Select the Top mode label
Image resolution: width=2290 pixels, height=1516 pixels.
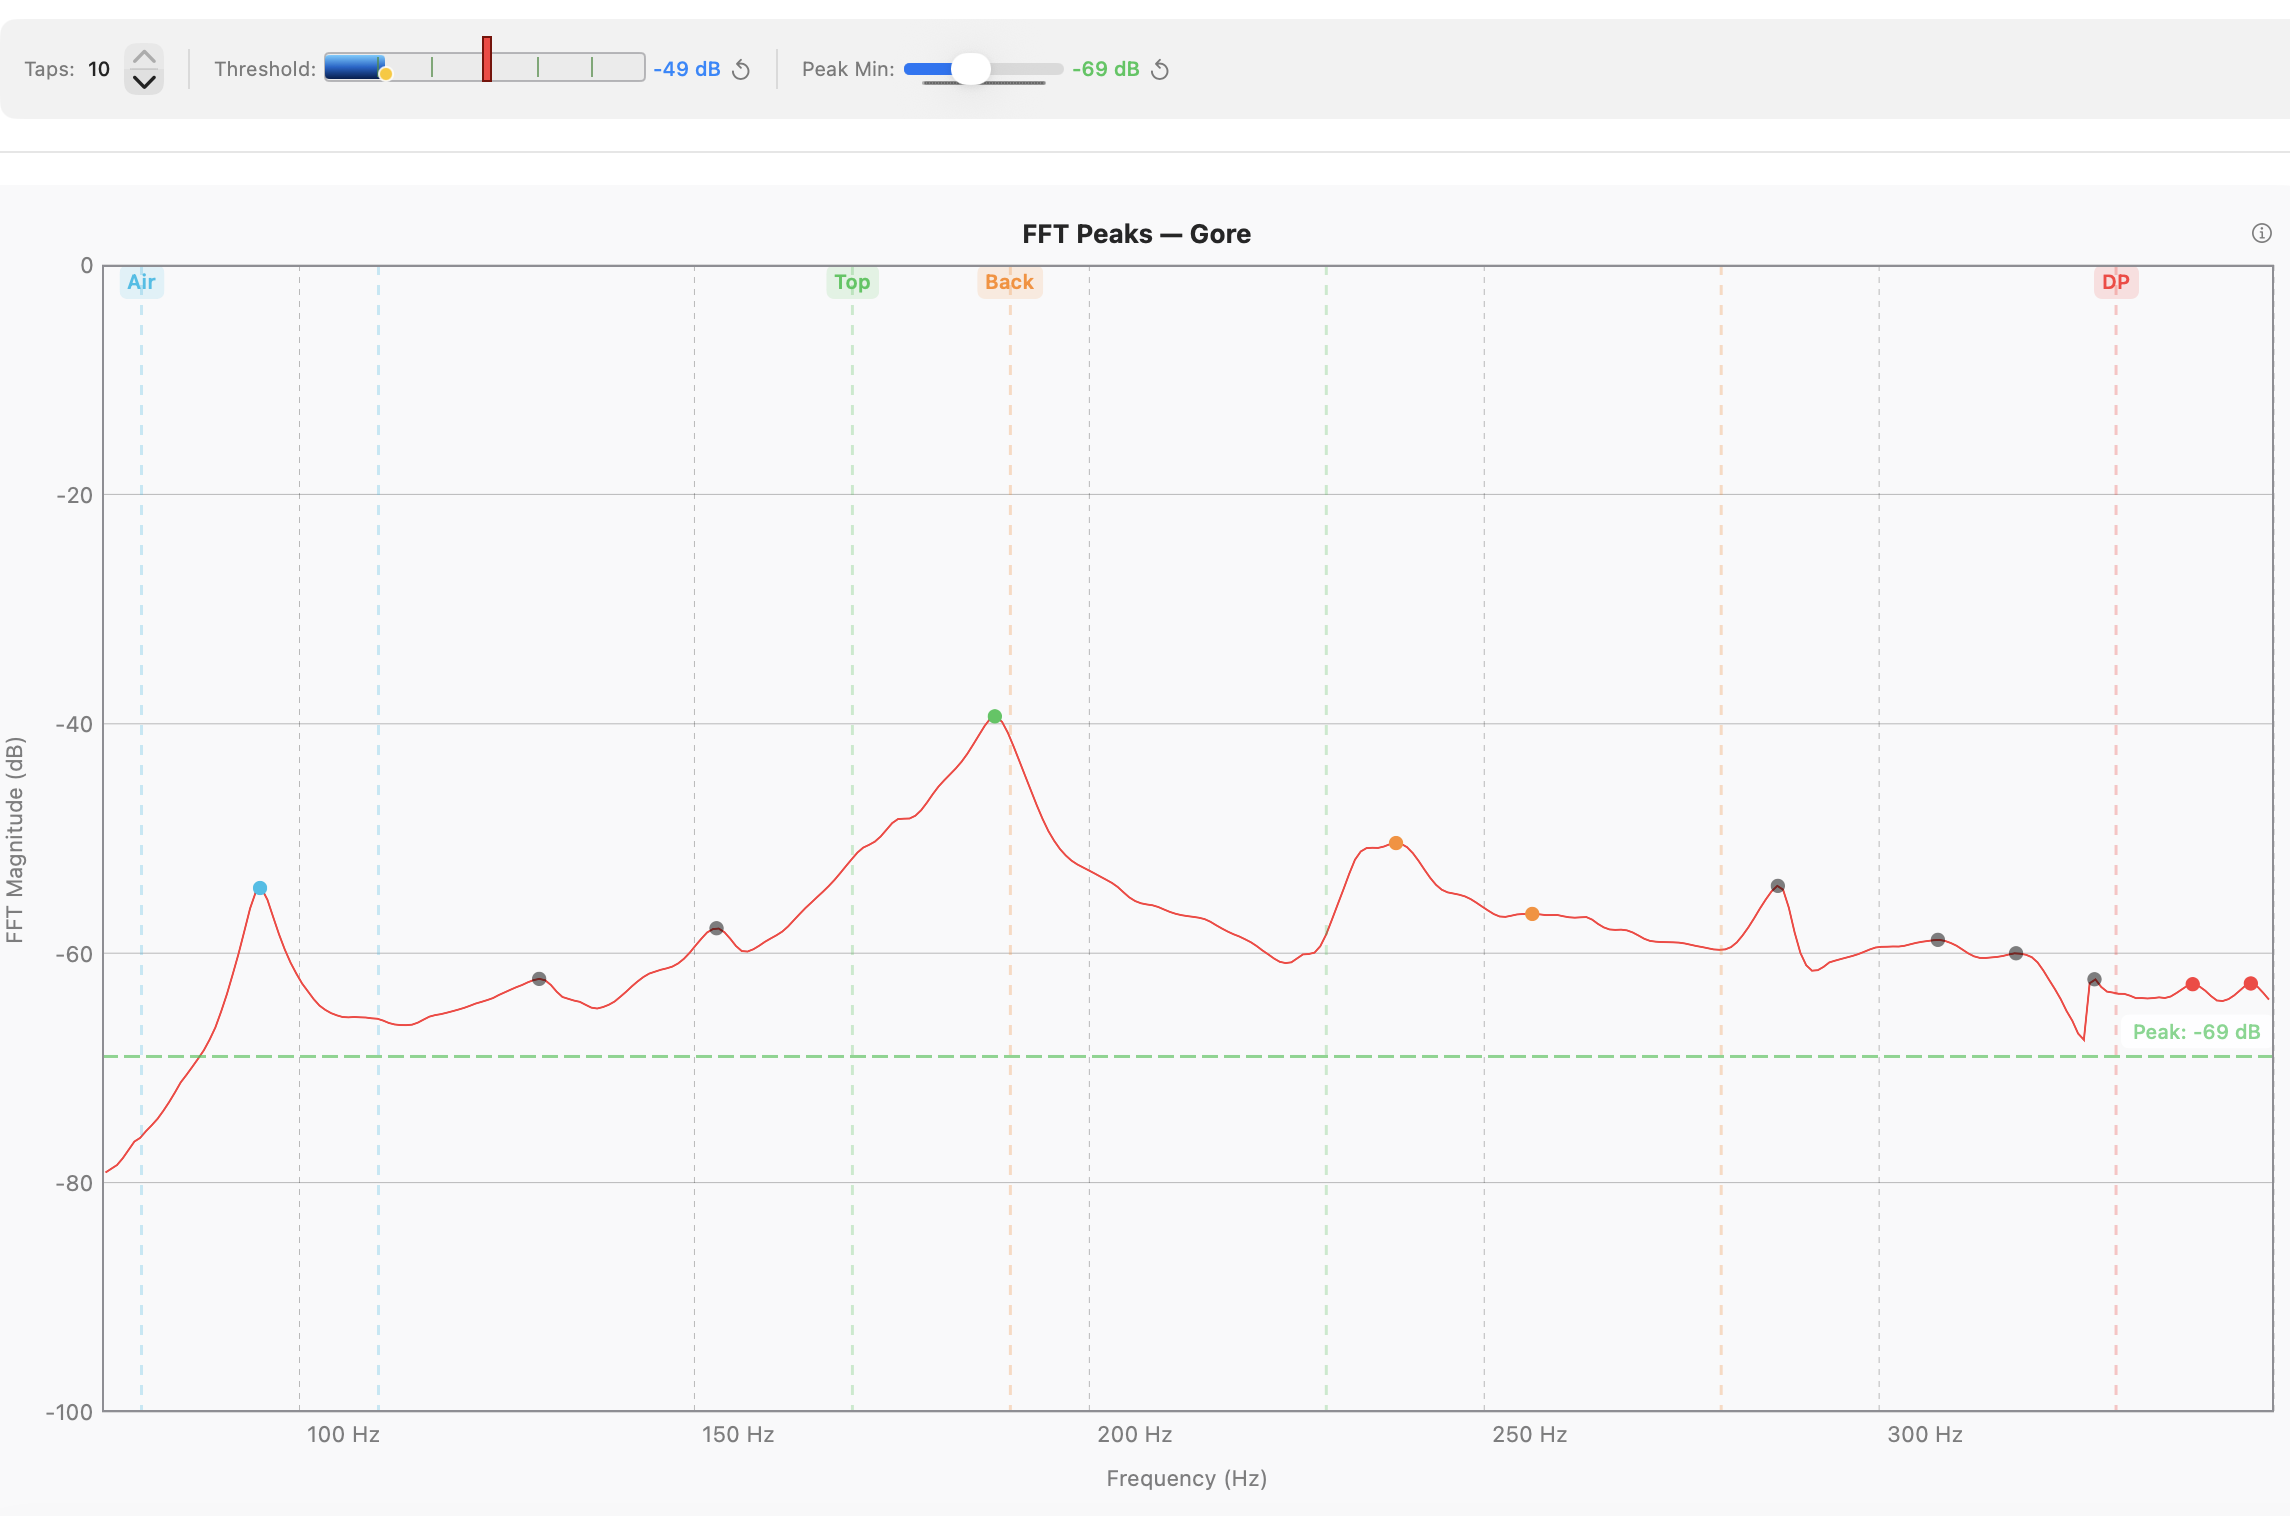point(852,282)
